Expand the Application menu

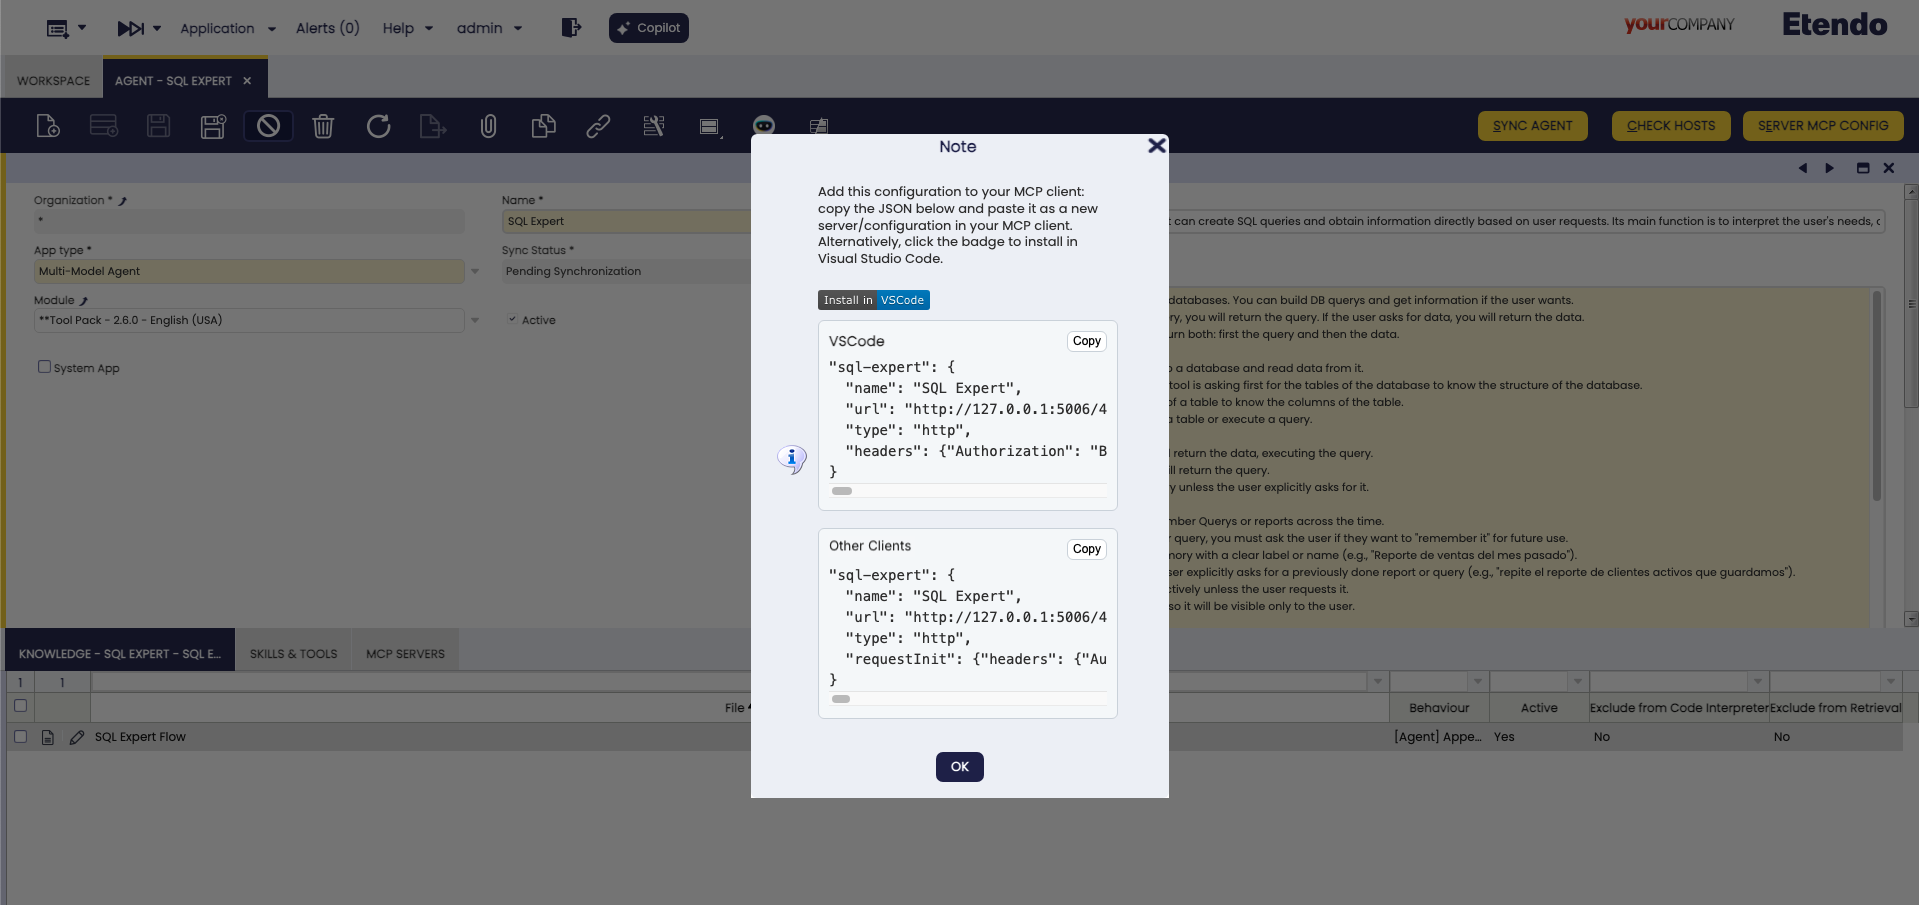[227, 28]
